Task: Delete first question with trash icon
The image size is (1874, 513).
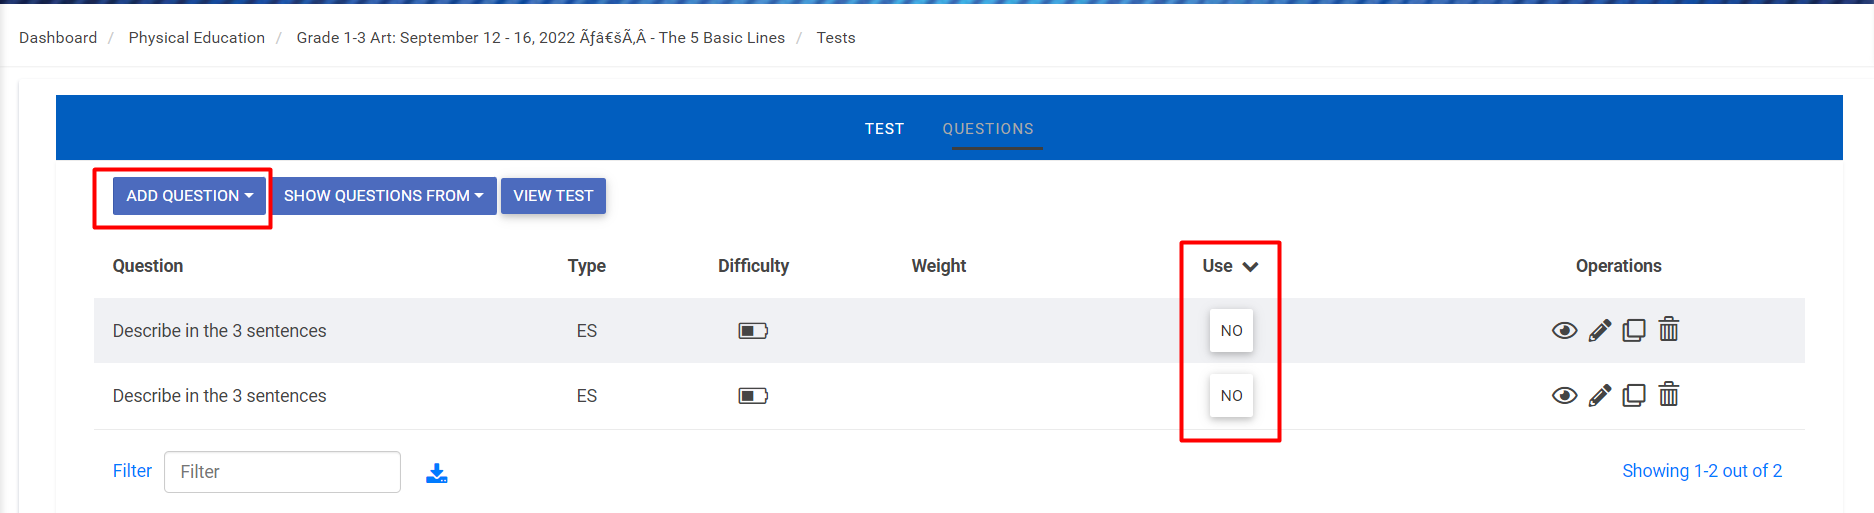Action: [1668, 329]
